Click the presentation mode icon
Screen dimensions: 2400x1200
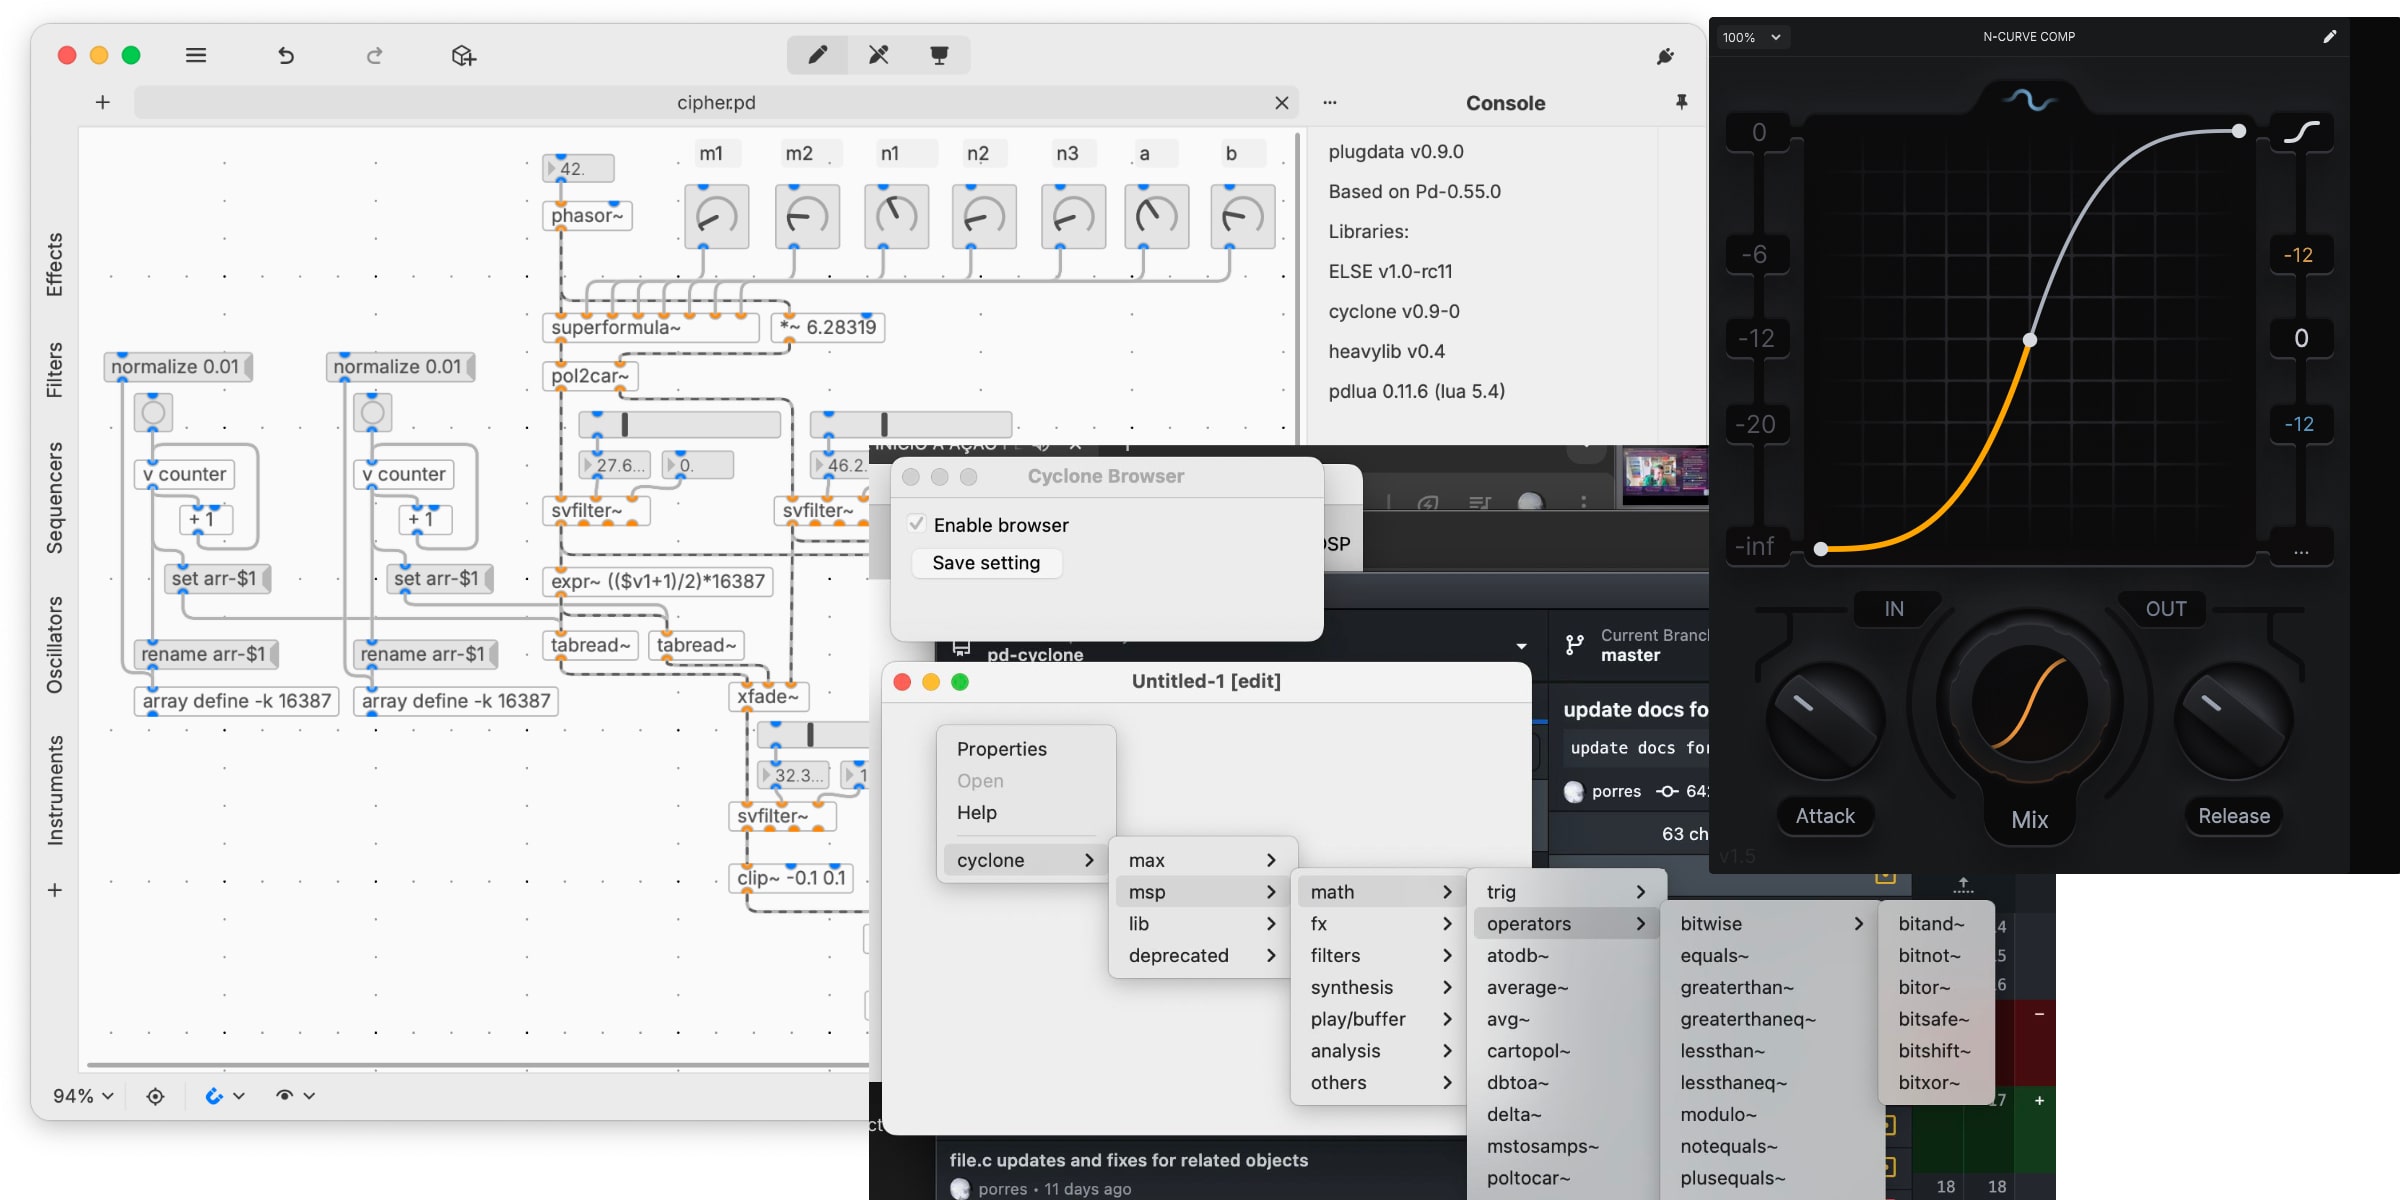939,55
